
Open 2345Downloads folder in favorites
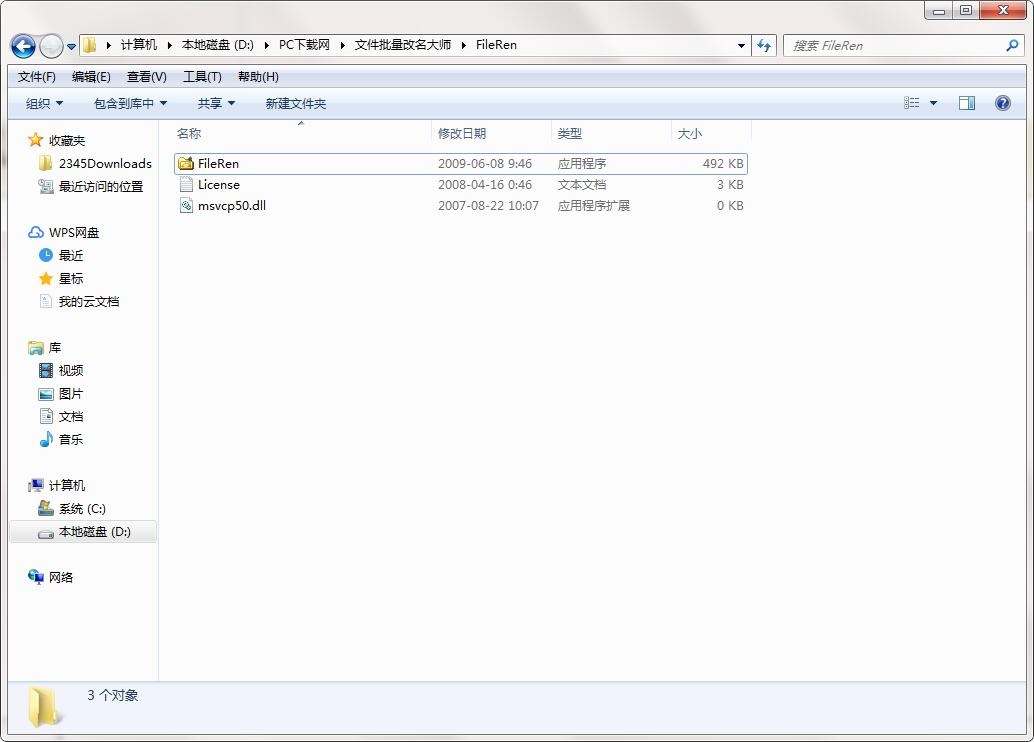[x=104, y=163]
